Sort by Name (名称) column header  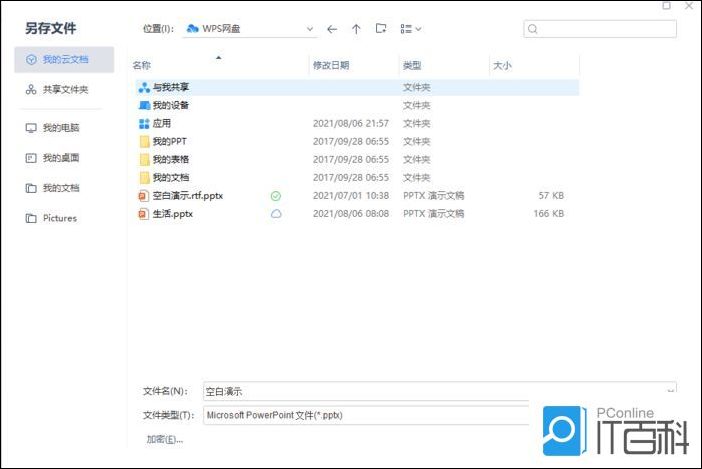(141, 65)
